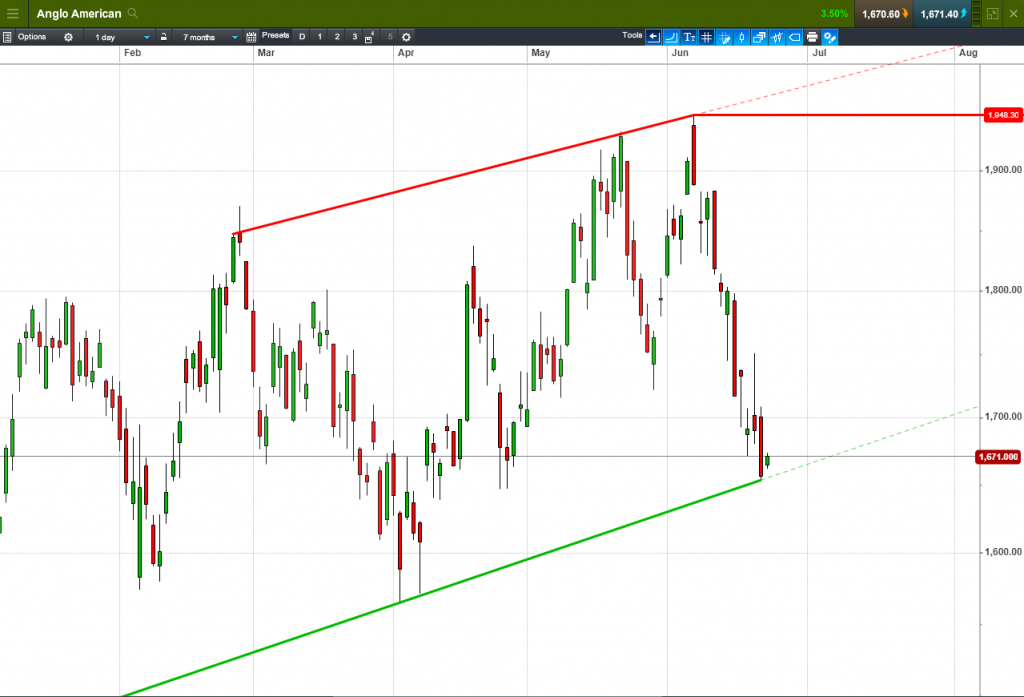This screenshot has width=1024, height=697.
Task: Print the chart
Action: (812, 37)
